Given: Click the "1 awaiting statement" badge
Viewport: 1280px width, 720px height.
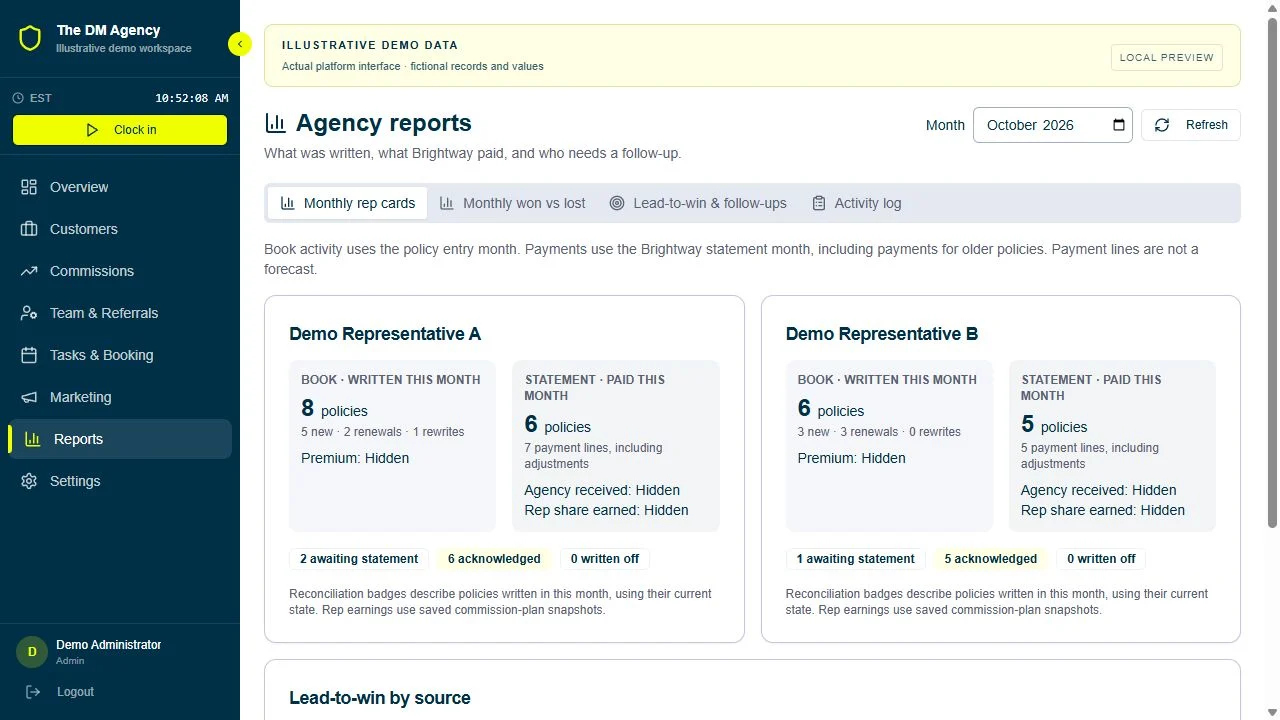Looking at the screenshot, I should pos(856,559).
